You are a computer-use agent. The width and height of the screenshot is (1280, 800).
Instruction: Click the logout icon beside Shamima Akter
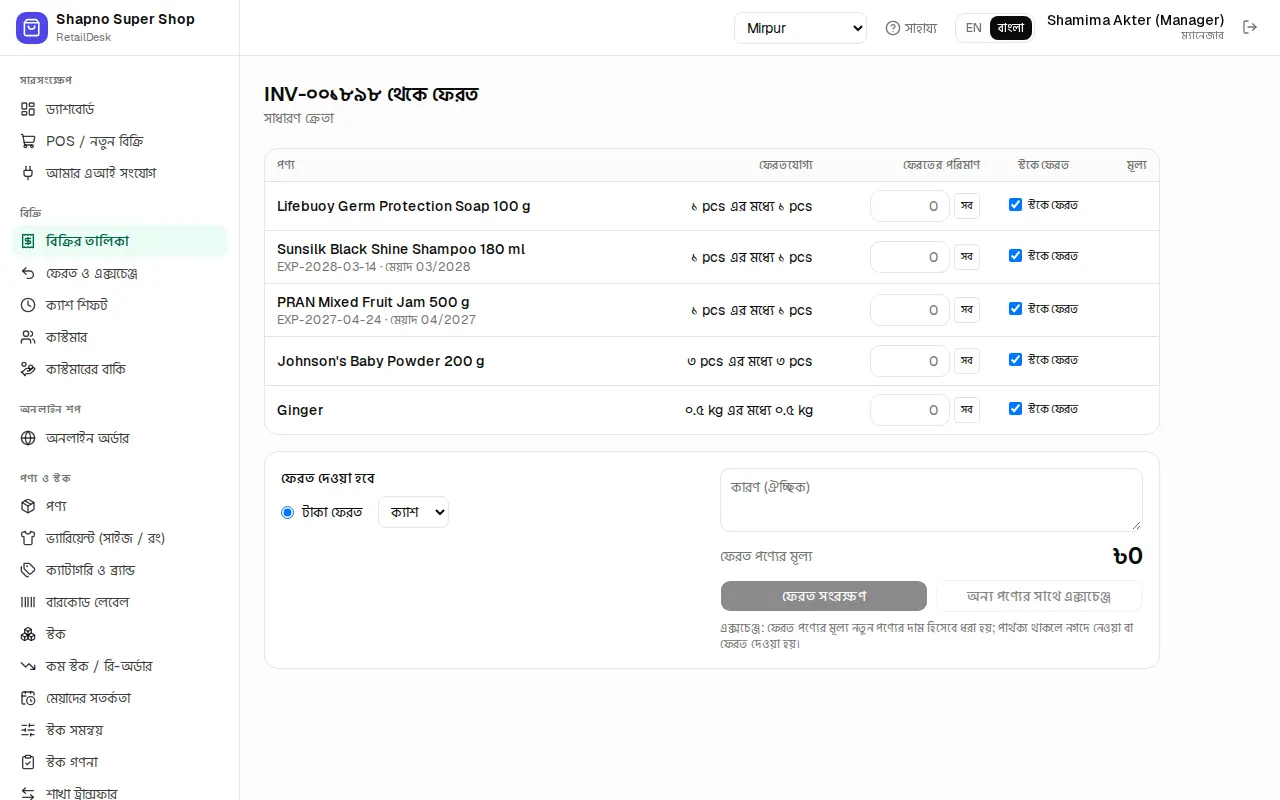click(1250, 27)
